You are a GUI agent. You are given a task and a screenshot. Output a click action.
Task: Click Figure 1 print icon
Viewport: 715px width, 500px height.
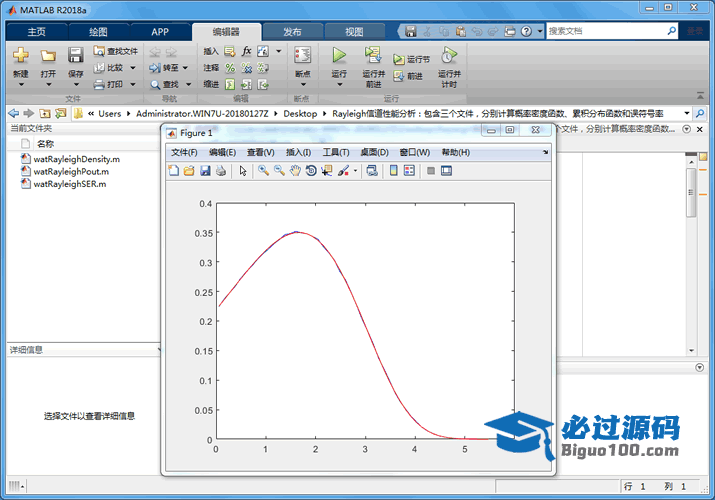[221, 171]
